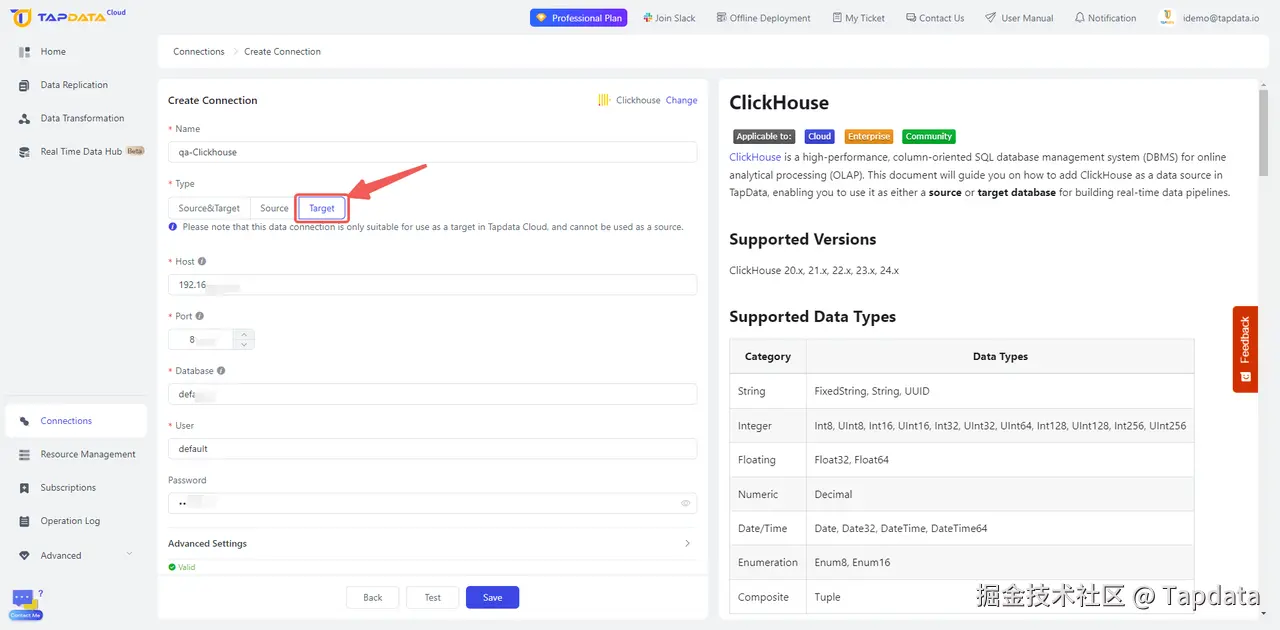The height and width of the screenshot is (630, 1280).
Task: Open My Ticket page
Action: tap(858, 18)
